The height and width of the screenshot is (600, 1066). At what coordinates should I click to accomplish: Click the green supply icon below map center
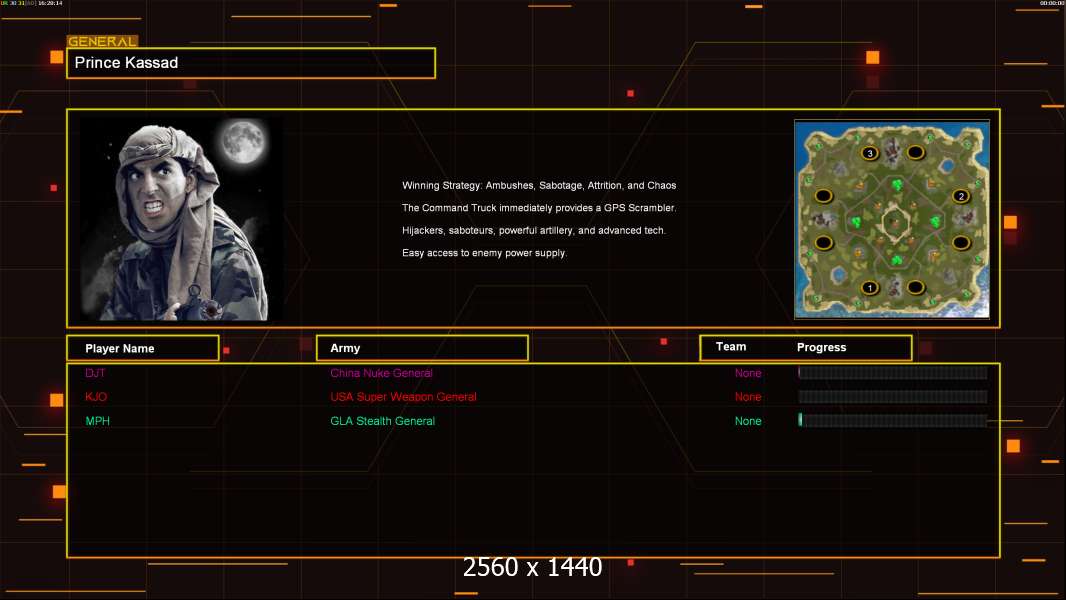pyautogui.click(x=896, y=260)
